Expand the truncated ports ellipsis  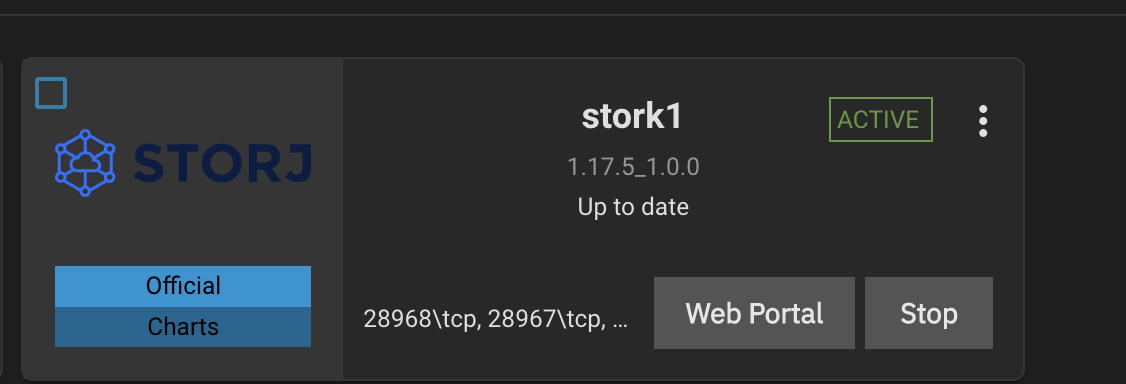(622, 321)
